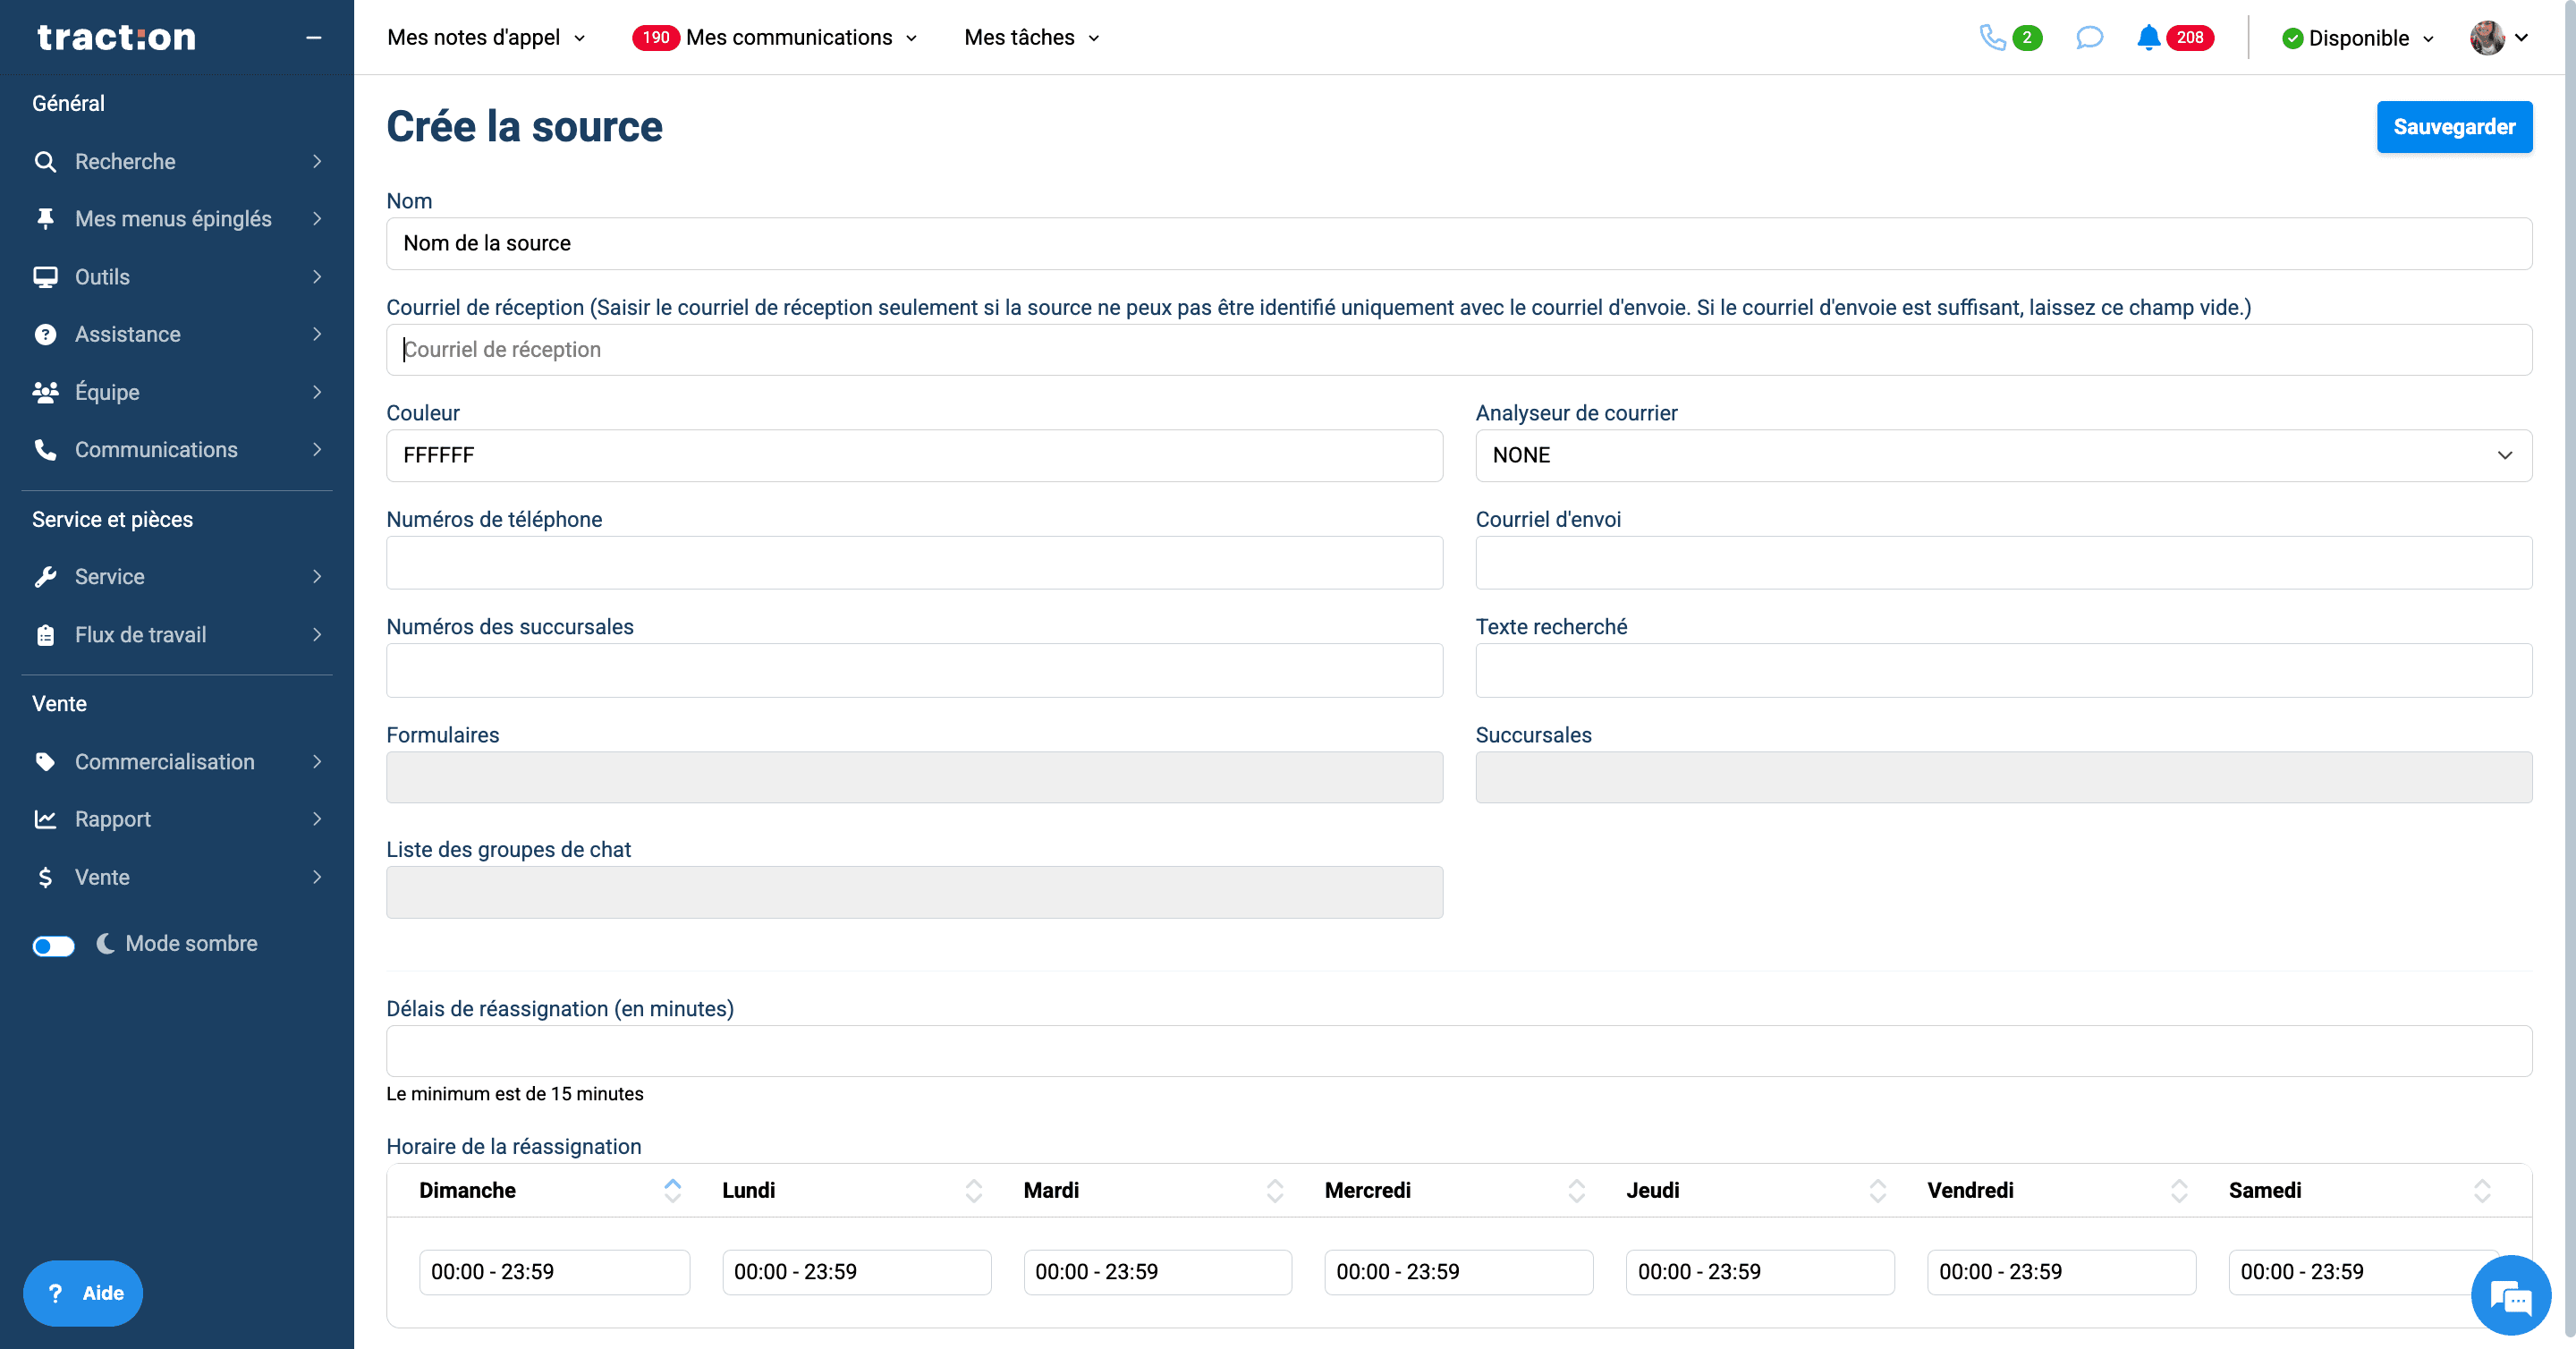The width and height of the screenshot is (2576, 1349).
Task: Click the Couleur FFFFFF field
Action: [x=914, y=456]
